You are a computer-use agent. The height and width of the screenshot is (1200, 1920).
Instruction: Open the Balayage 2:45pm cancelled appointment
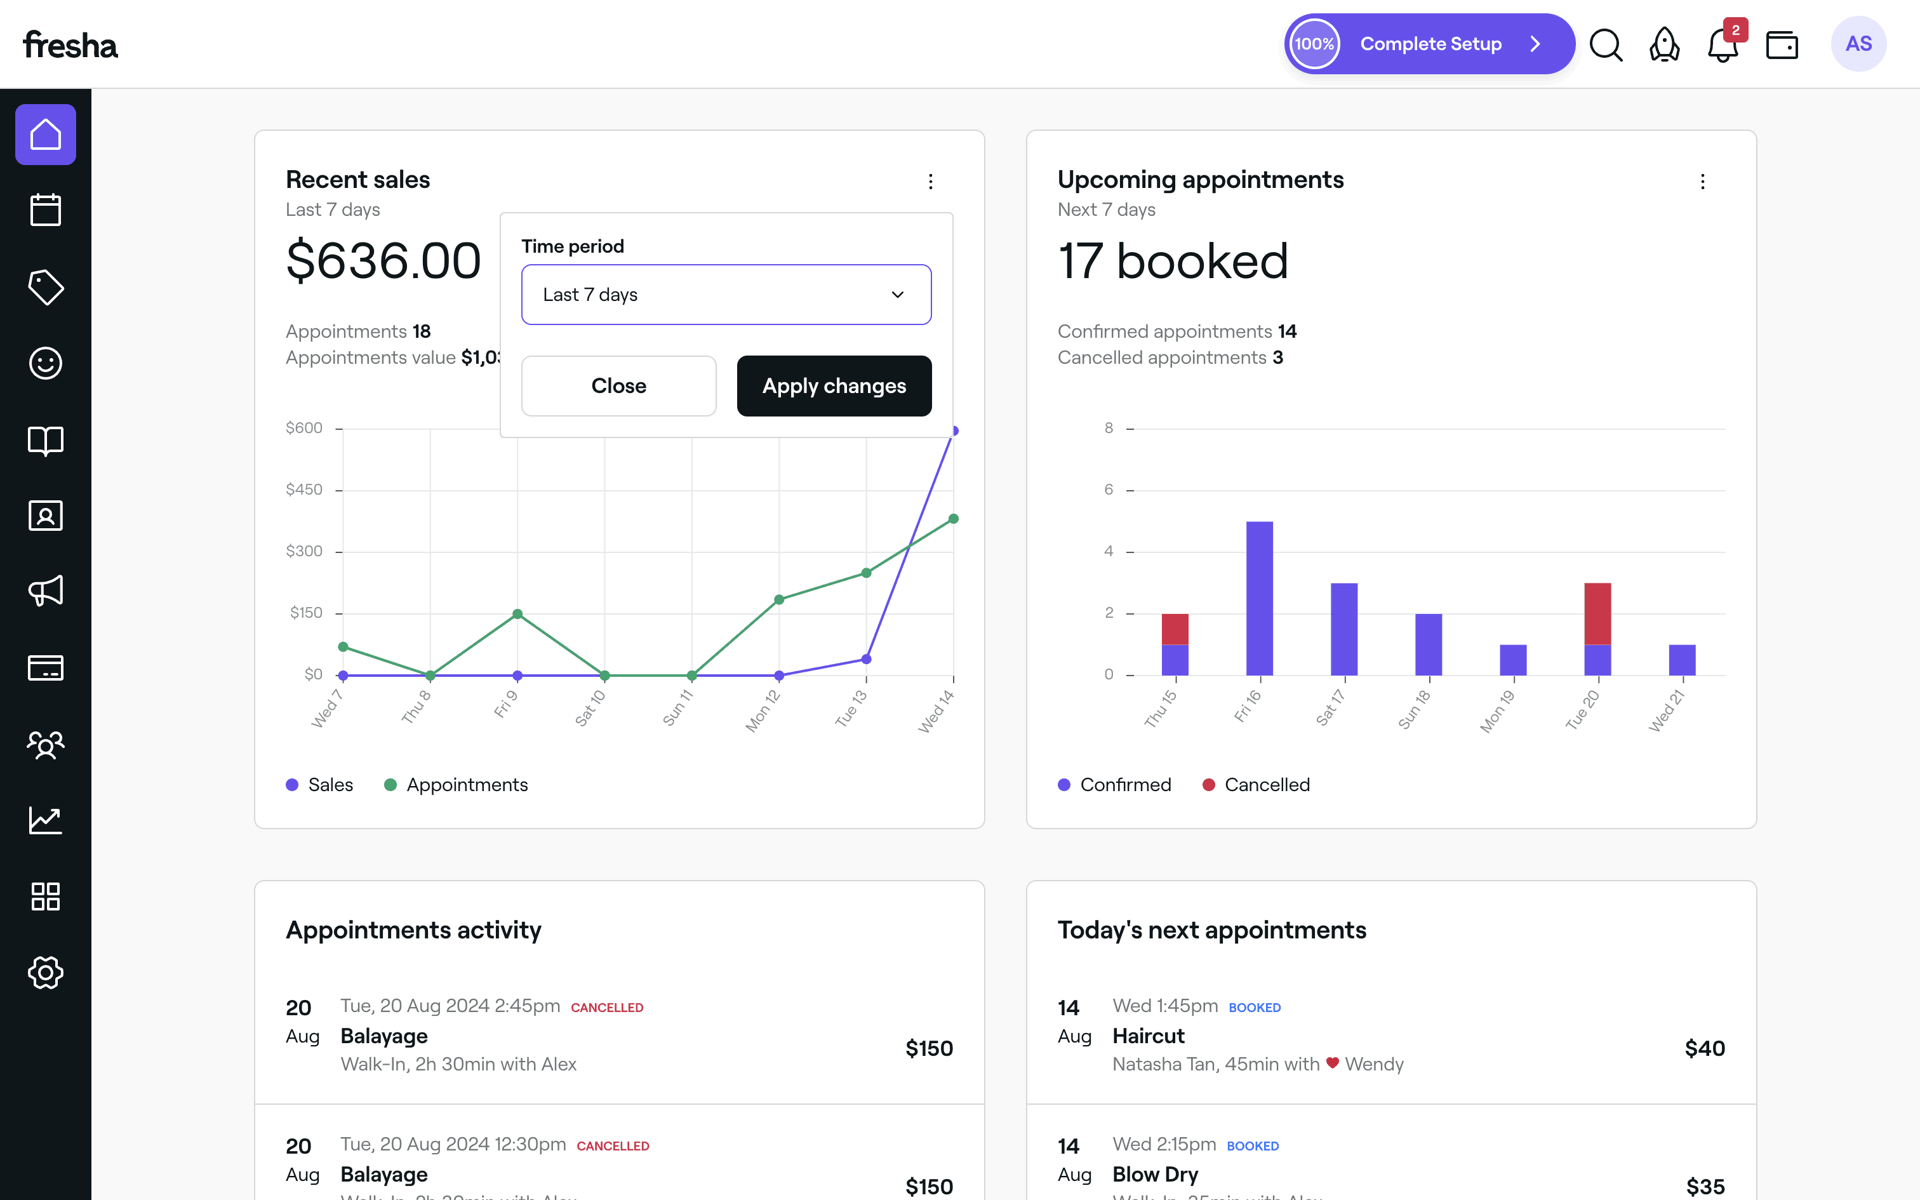(x=619, y=1035)
